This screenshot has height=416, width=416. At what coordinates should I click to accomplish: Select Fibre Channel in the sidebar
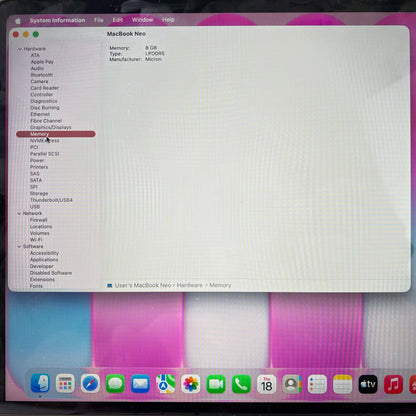pos(46,121)
